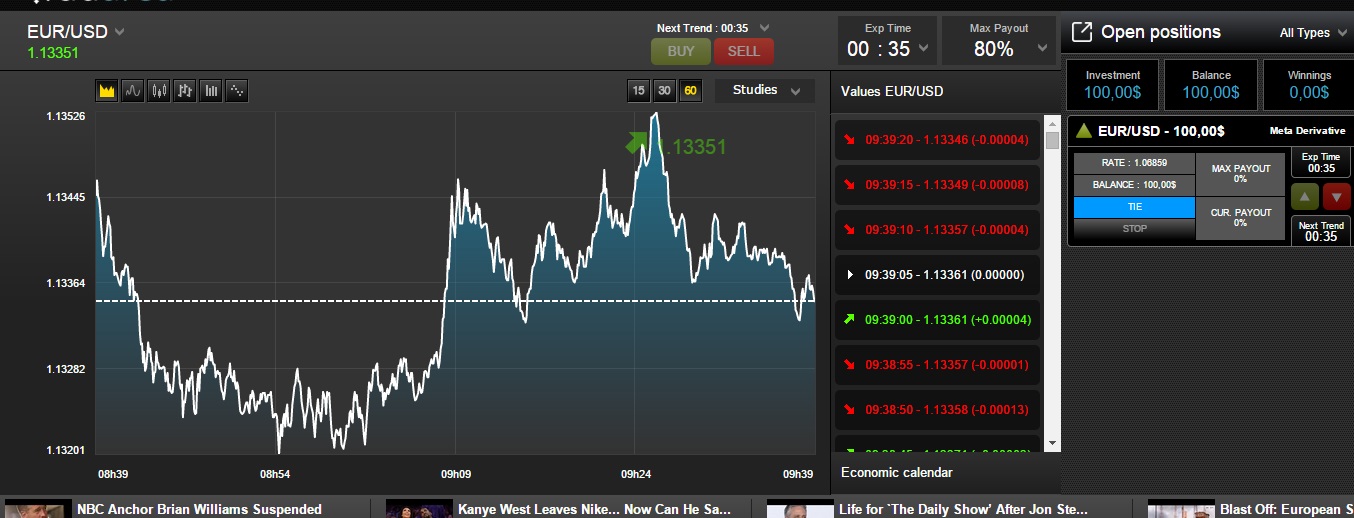The image size is (1354, 518).
Task: Expand the EUR/USD asset selector
Action: (x=120, y=32)
